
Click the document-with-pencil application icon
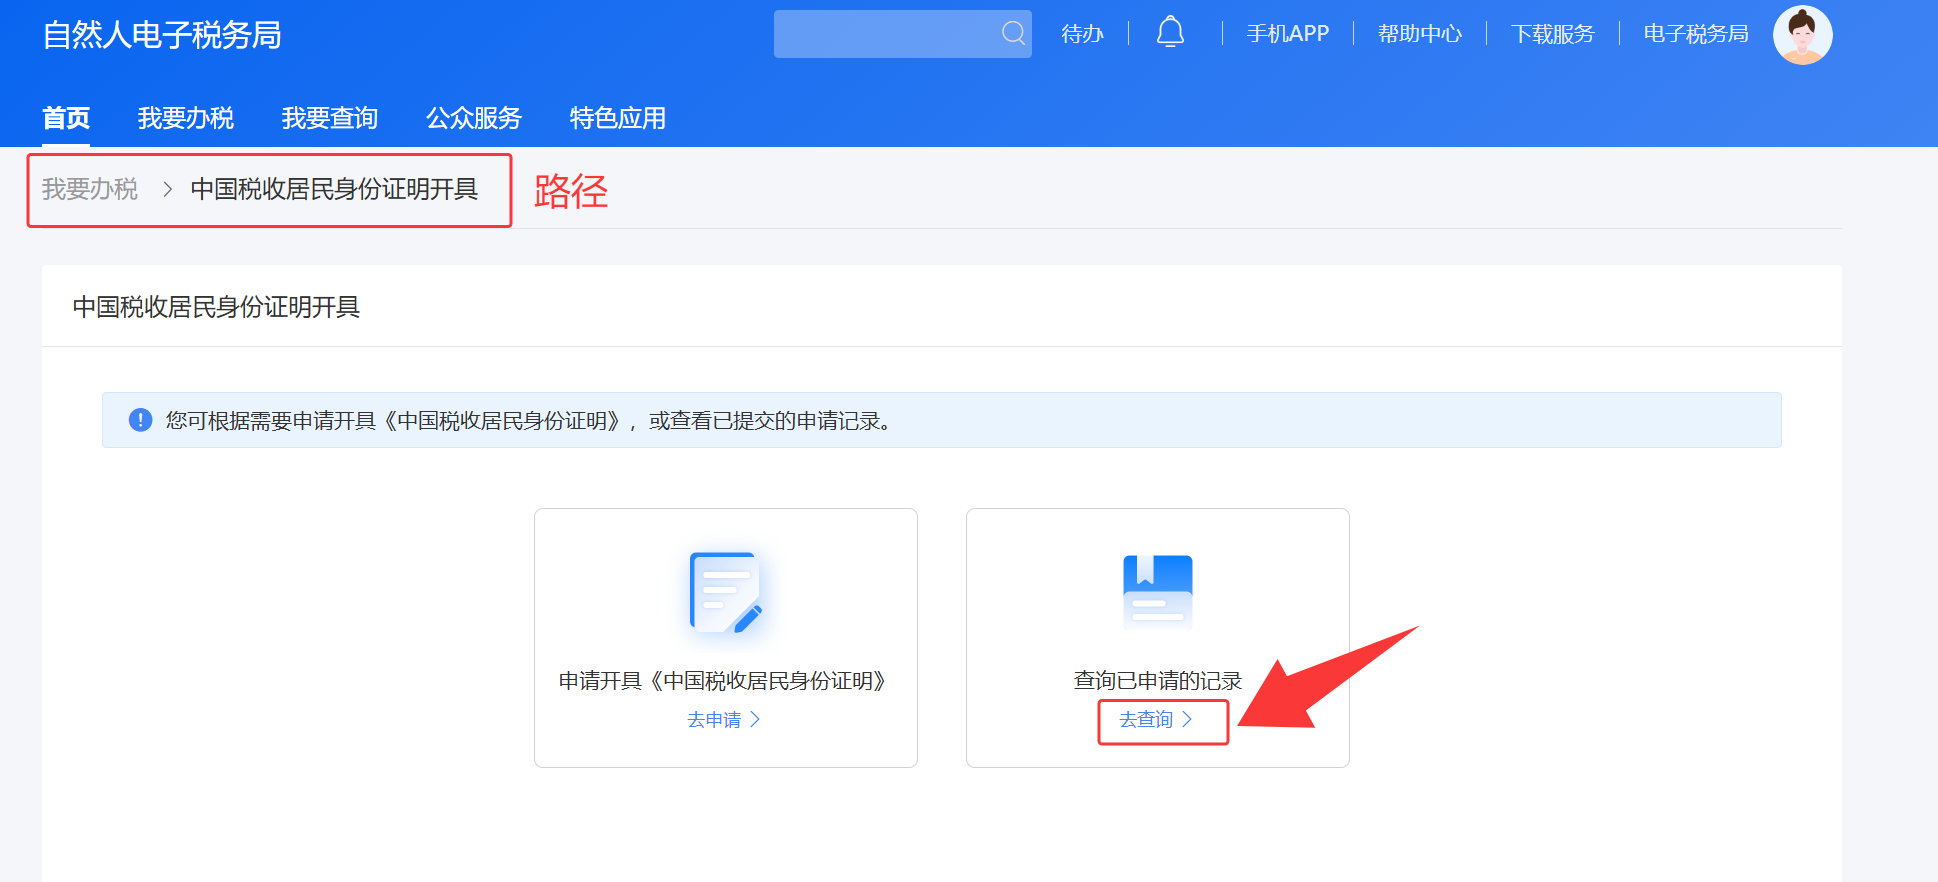click(x=726, y=592)
